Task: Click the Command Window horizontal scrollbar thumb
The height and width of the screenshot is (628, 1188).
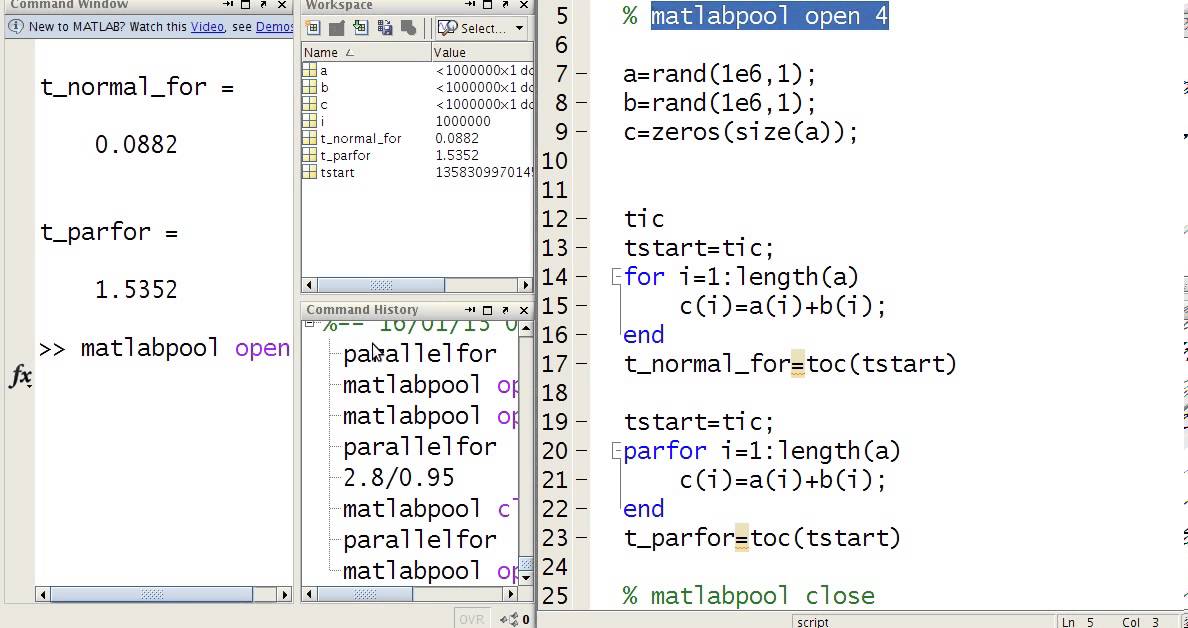Action: [152, 595]
